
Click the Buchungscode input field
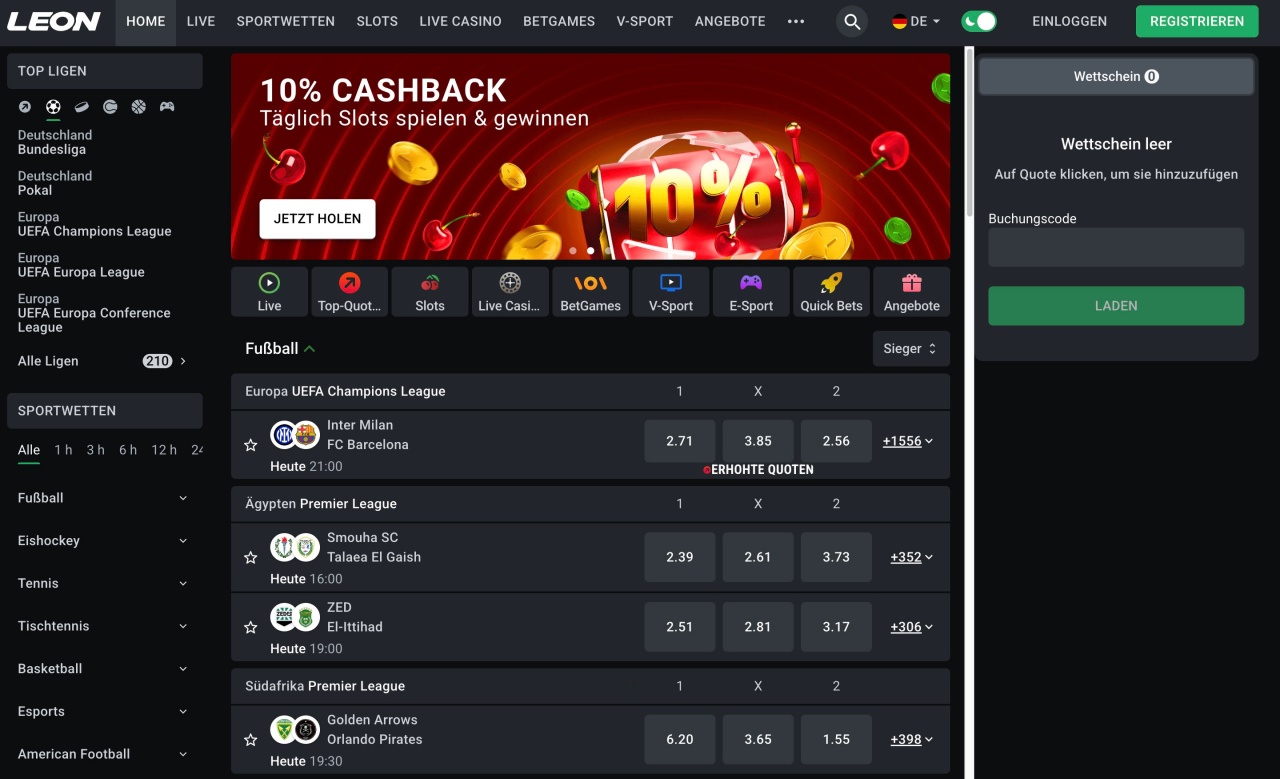(x=1116, y=247)
